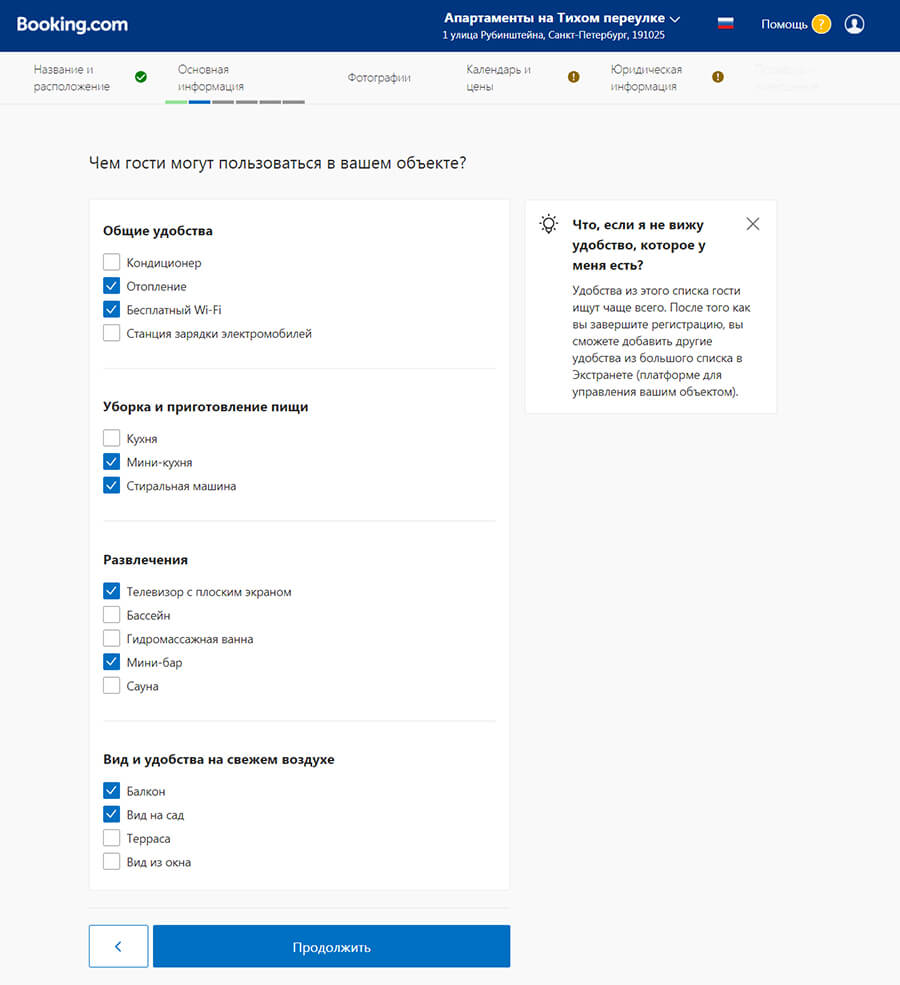Viewport: 900px width, 985px height.
Task: Click the lightbulb tip icon
Action: 548,224
